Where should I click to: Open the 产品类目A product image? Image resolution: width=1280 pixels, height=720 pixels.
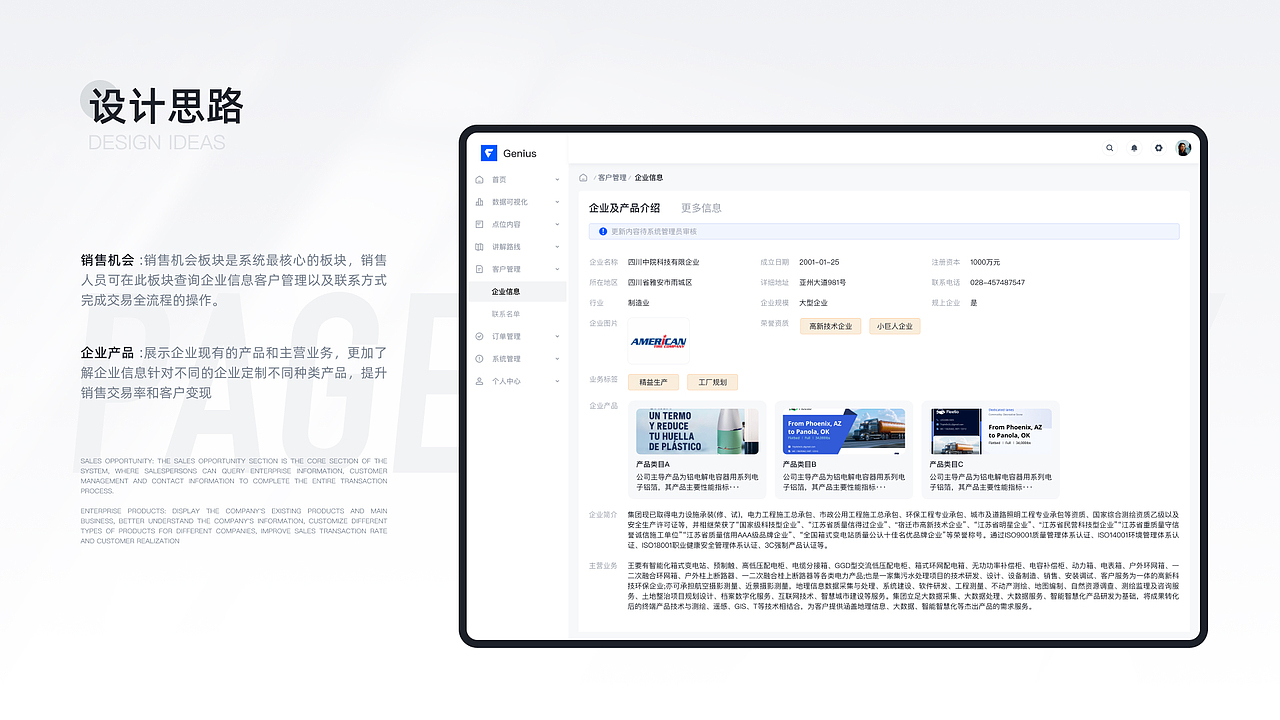[697, 432]
